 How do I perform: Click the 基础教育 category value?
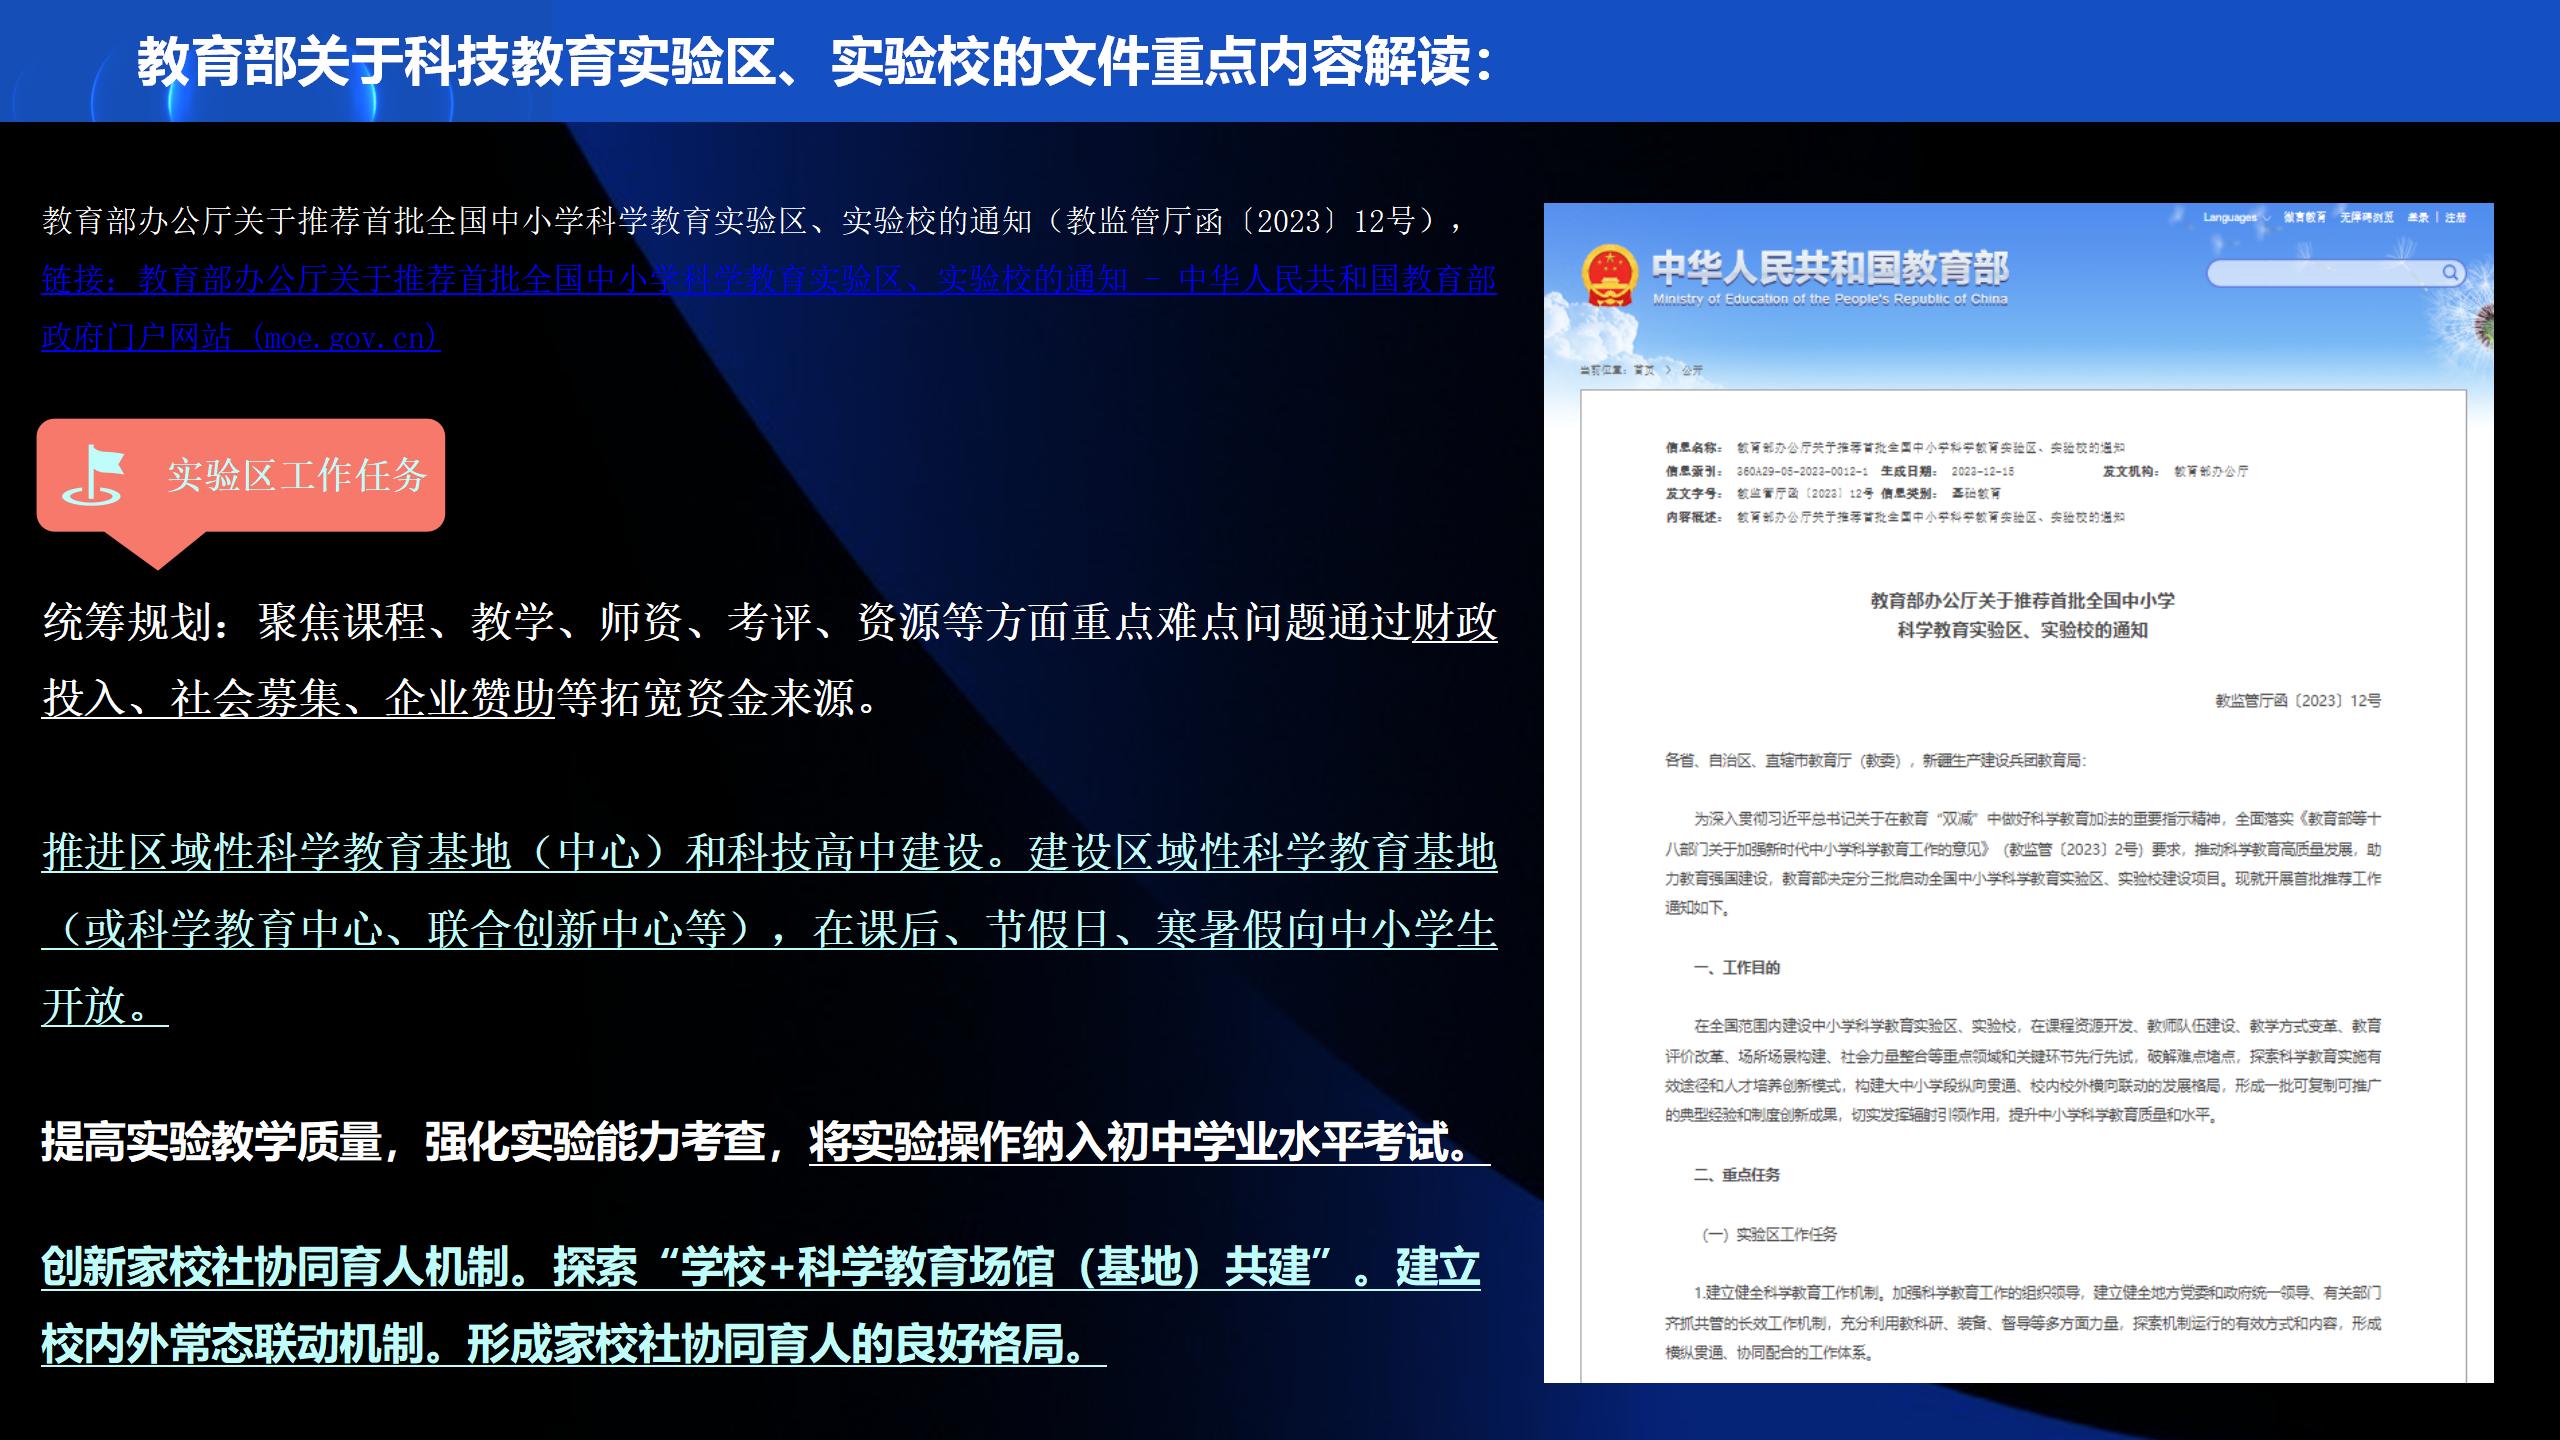[x=1976, y=494]
